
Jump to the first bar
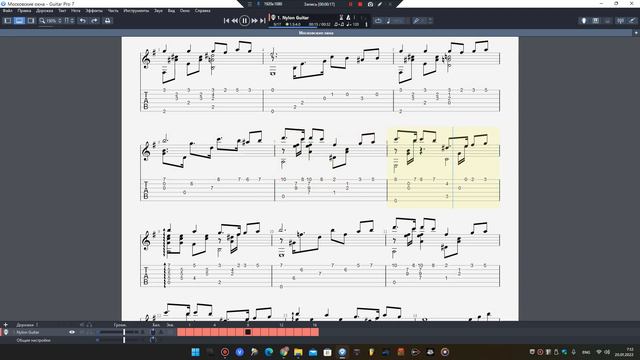(x=227, y=20)
